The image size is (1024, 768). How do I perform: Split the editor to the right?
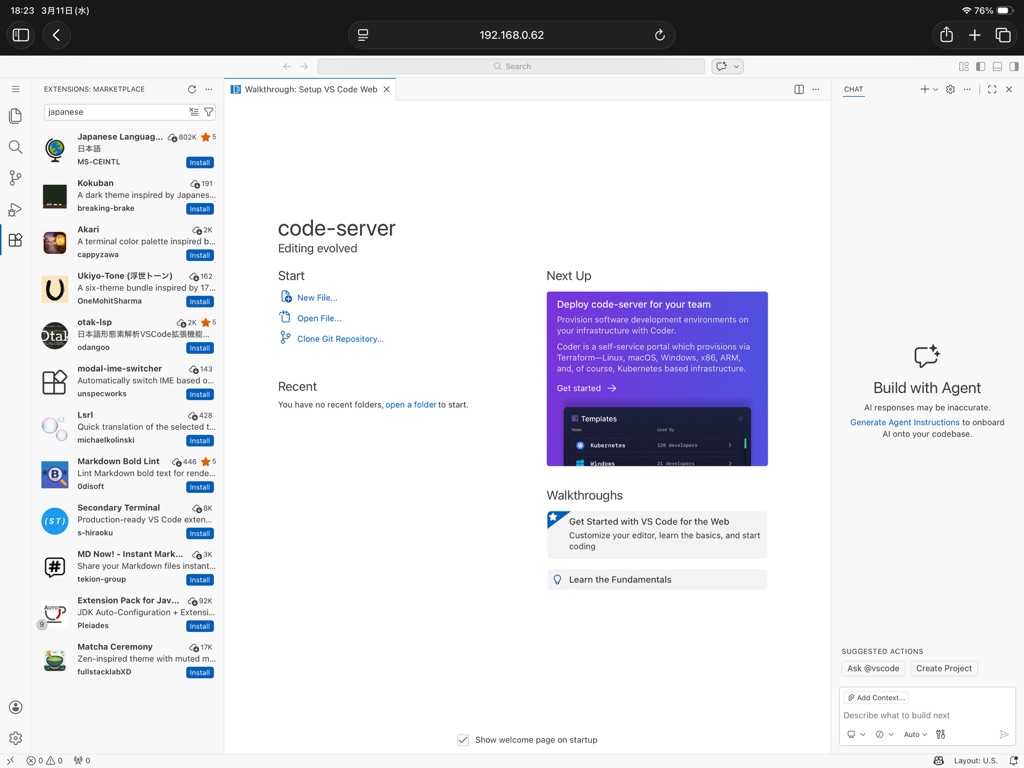(799, 89)
